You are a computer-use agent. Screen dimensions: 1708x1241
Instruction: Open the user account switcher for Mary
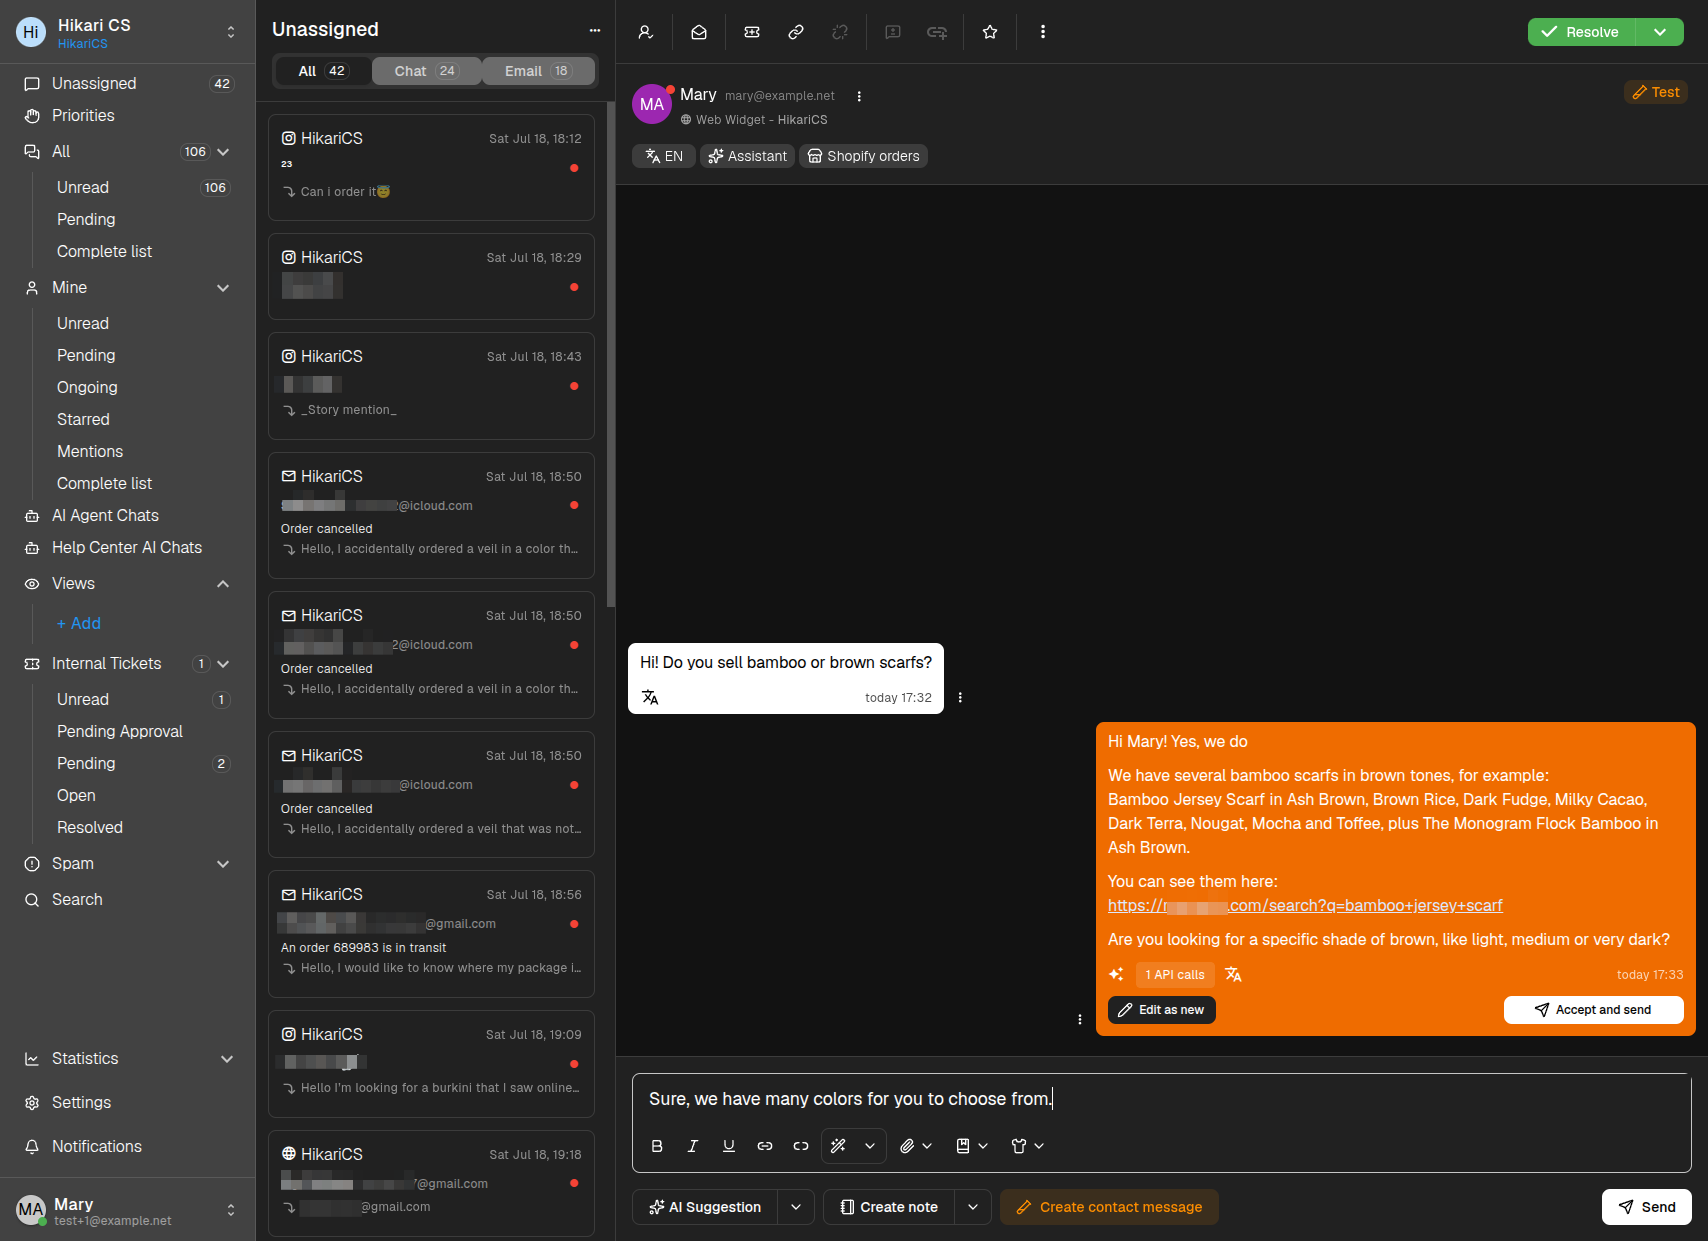tap(231, 1210)
